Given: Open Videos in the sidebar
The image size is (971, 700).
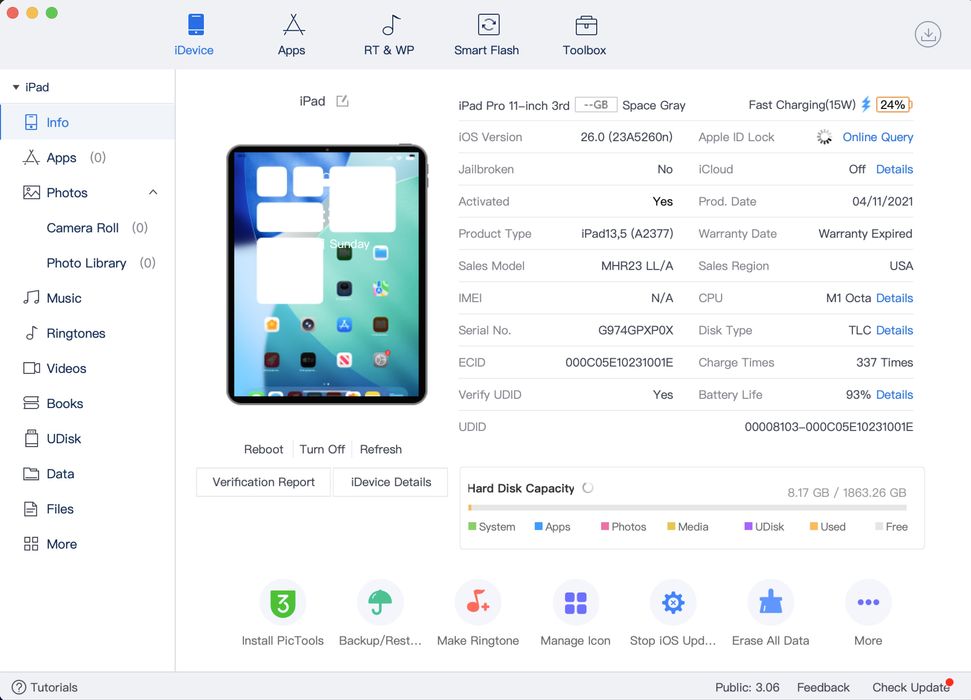Looking at the screenshot, I should point(88,369).
